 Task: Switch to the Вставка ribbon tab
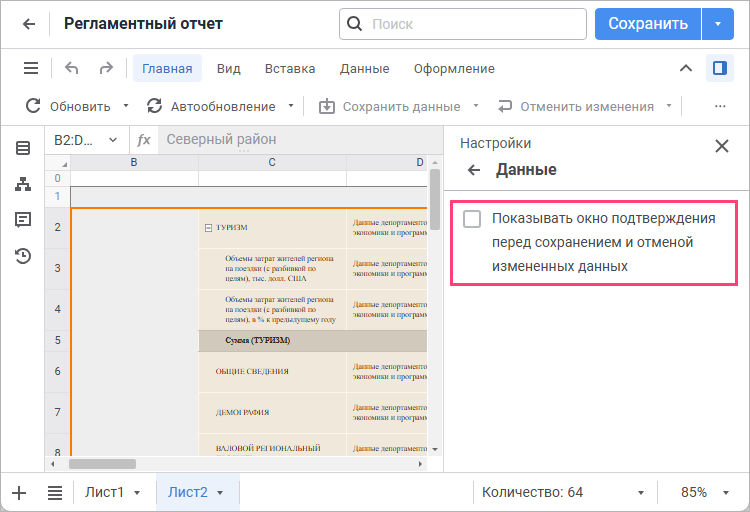(x=290, y=69)
